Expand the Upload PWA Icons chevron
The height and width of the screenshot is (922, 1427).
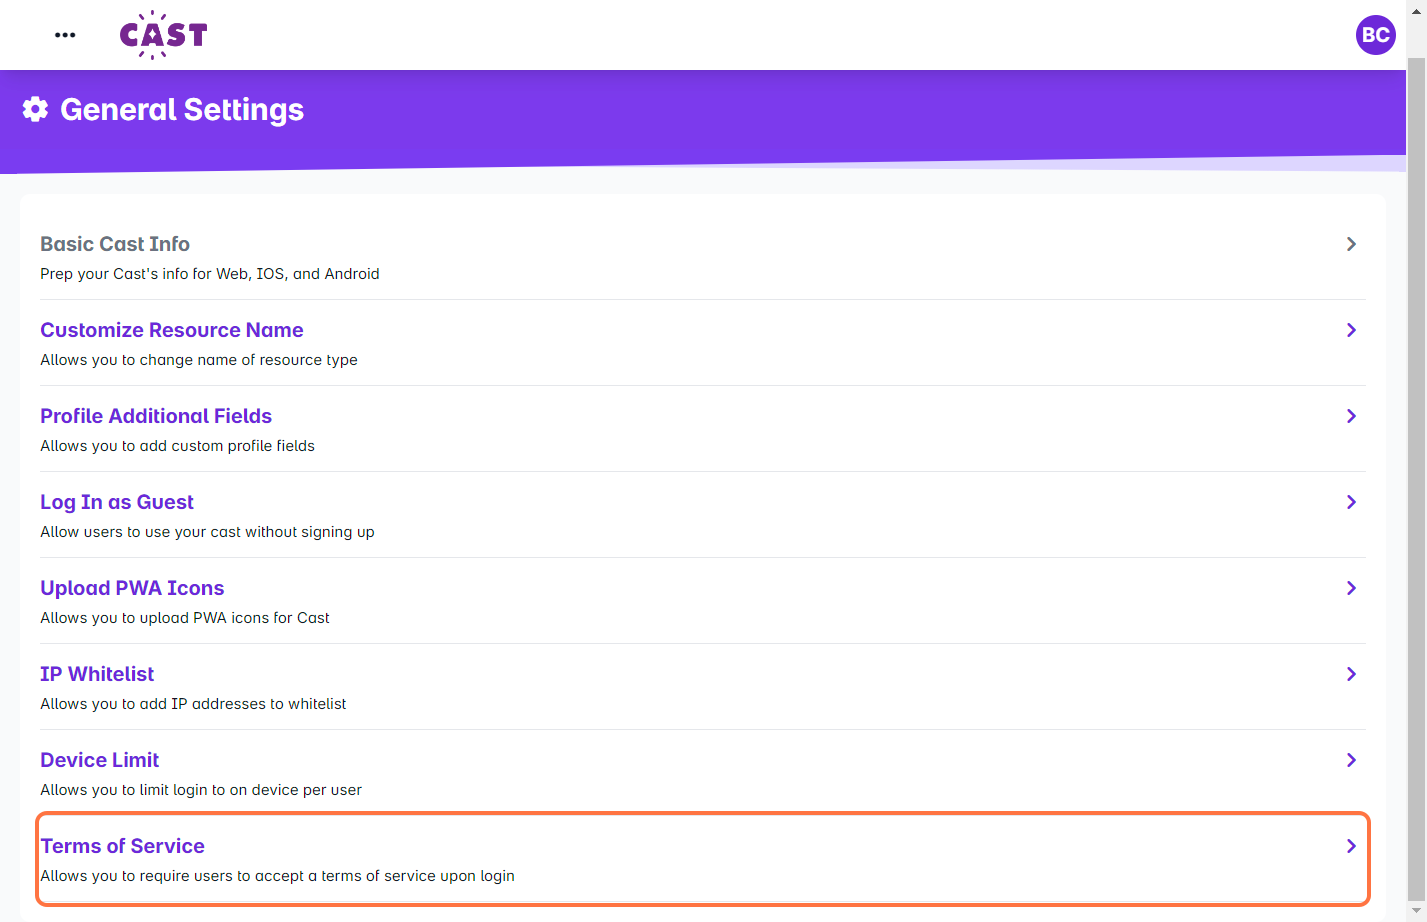pyautogui.click(x=1351, y=588)
